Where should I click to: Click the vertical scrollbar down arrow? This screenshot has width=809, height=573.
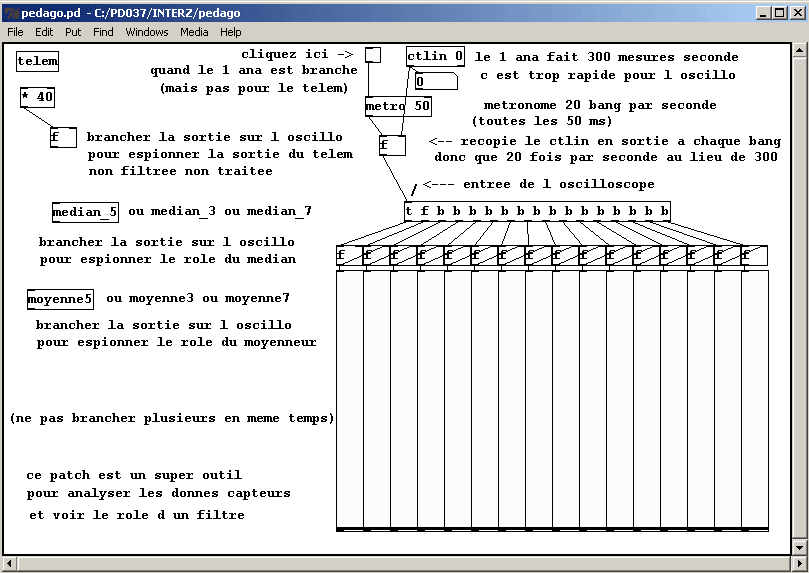[799, 546]
